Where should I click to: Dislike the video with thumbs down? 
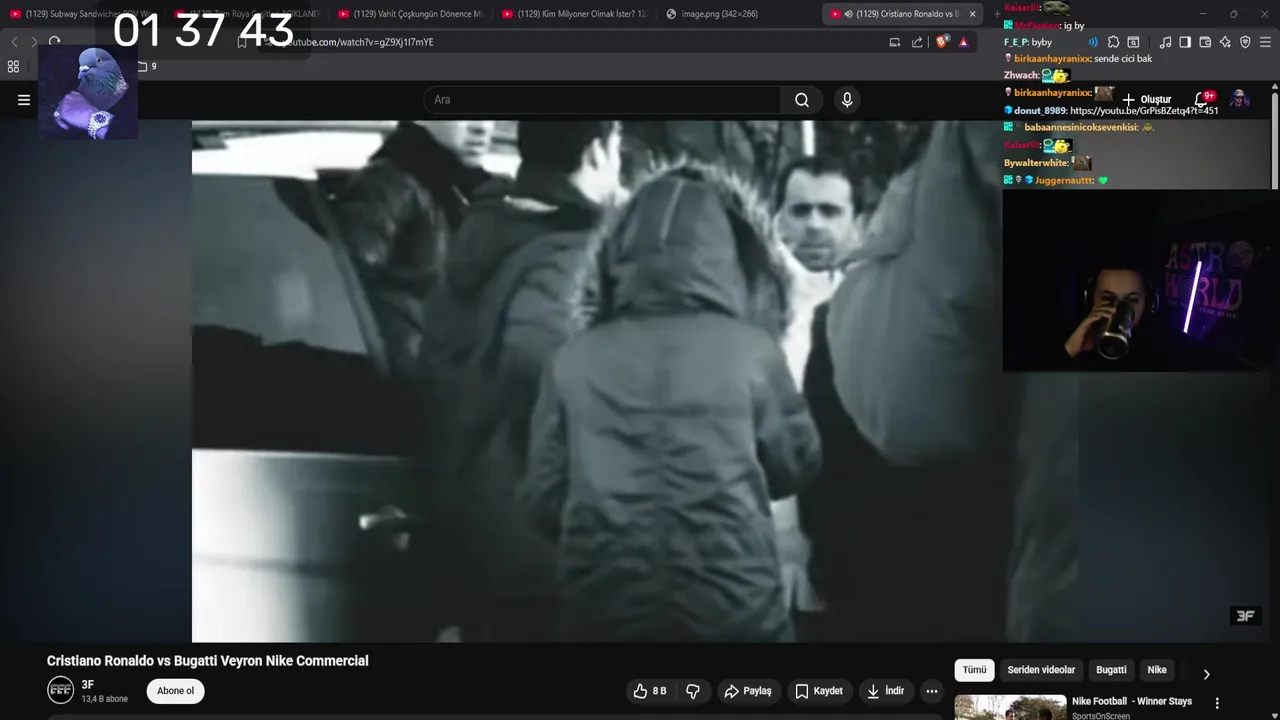692,691
